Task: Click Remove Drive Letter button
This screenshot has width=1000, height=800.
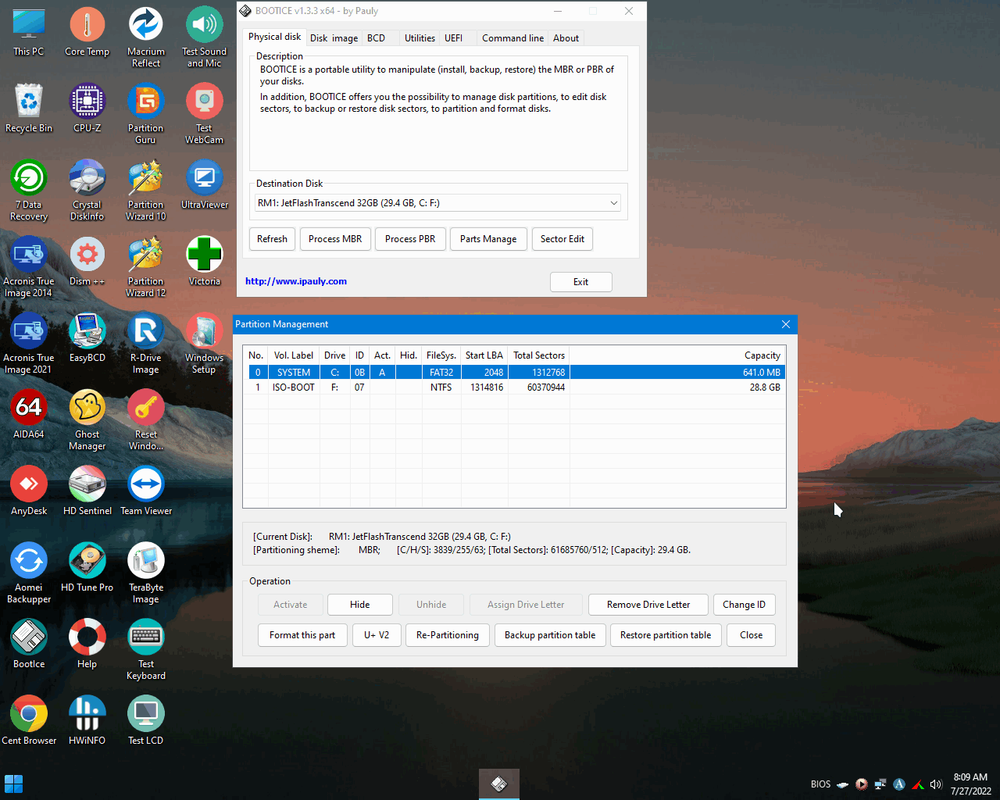Action: click(x=648, y=605)
